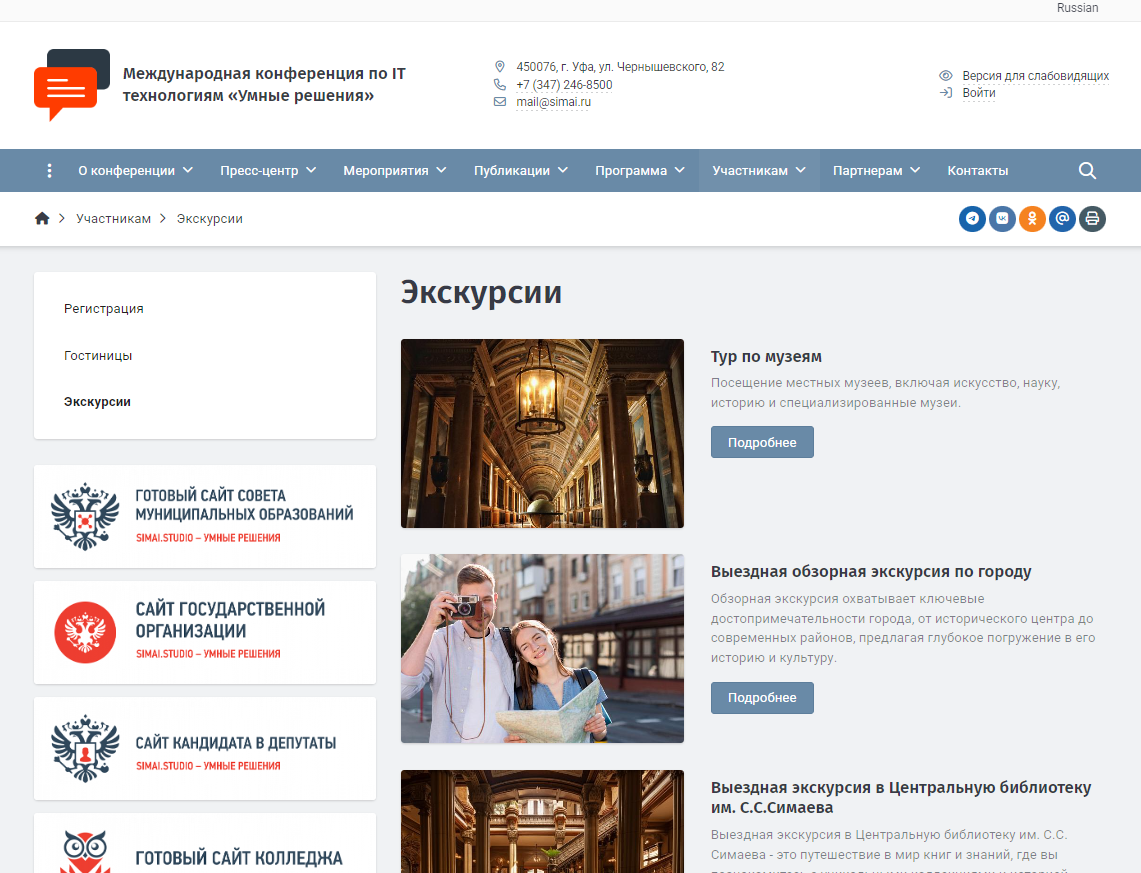Click «Подробнее» under Тур по музеям
Viewport: 1141px width, 873px height.
[x=762, y=442]
